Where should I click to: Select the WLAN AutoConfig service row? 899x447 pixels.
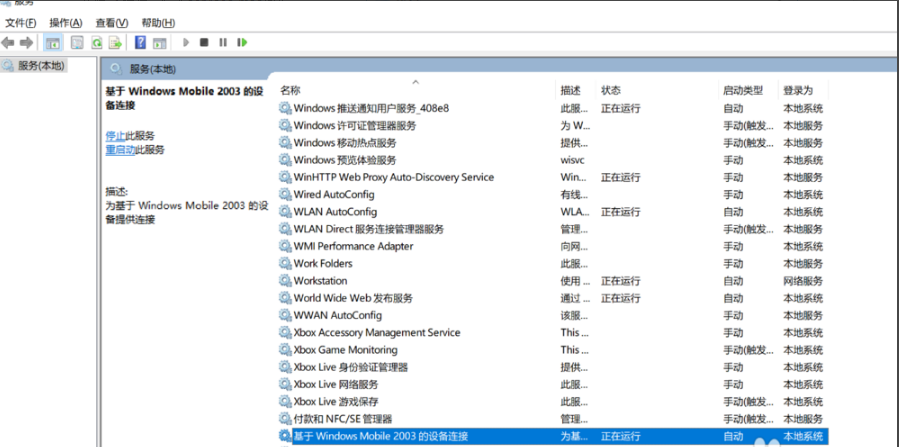[335, 212]
